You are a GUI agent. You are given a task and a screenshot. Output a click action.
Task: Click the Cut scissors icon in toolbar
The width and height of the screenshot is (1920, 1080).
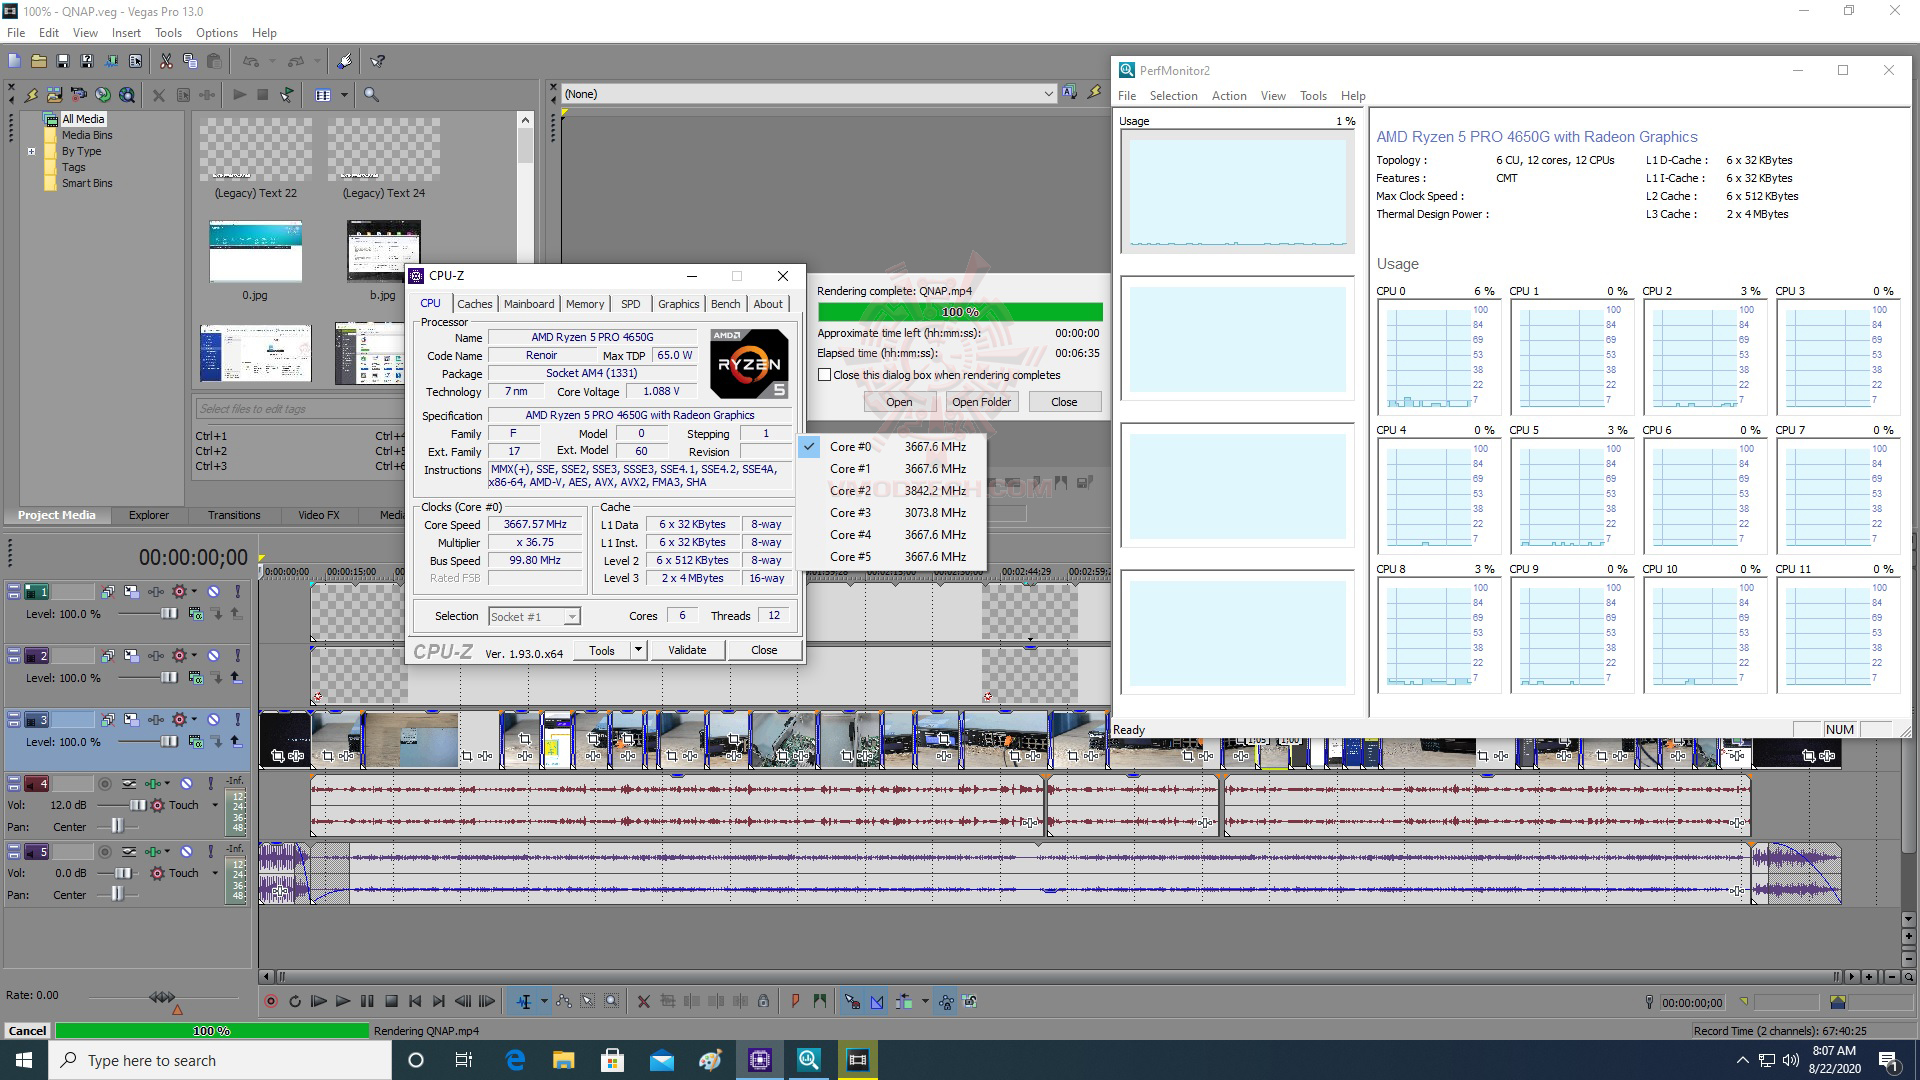click(166, 61)
